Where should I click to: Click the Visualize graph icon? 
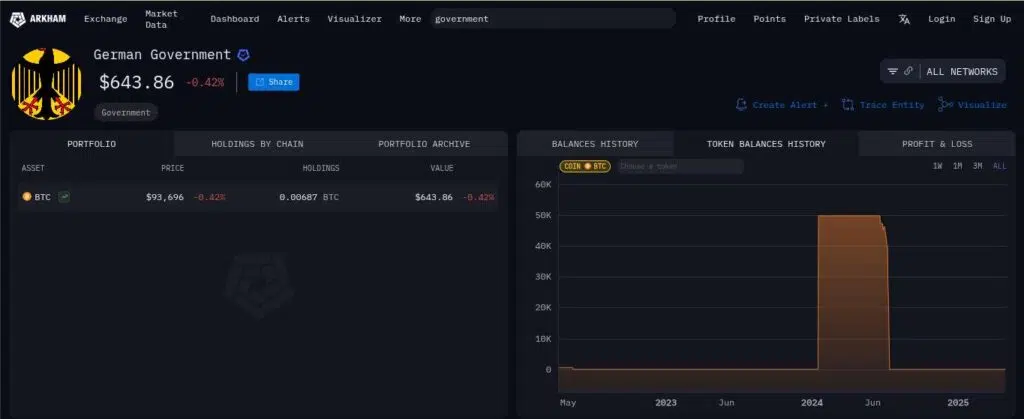[945, 104]
